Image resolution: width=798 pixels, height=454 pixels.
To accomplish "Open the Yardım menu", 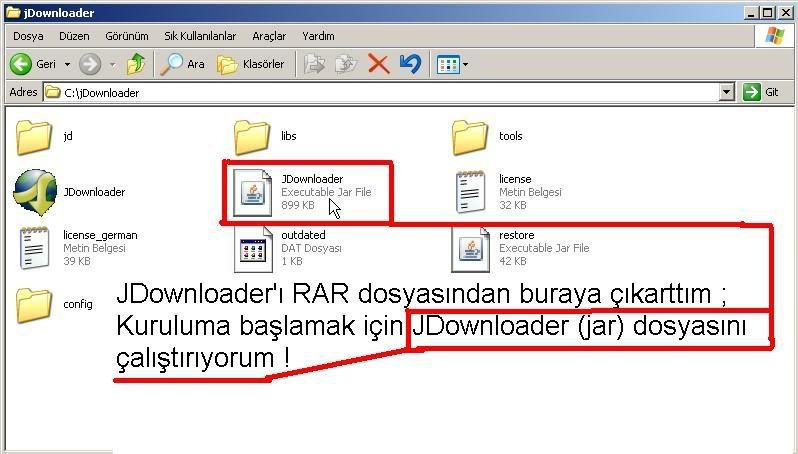I will (x=318, y=36).
